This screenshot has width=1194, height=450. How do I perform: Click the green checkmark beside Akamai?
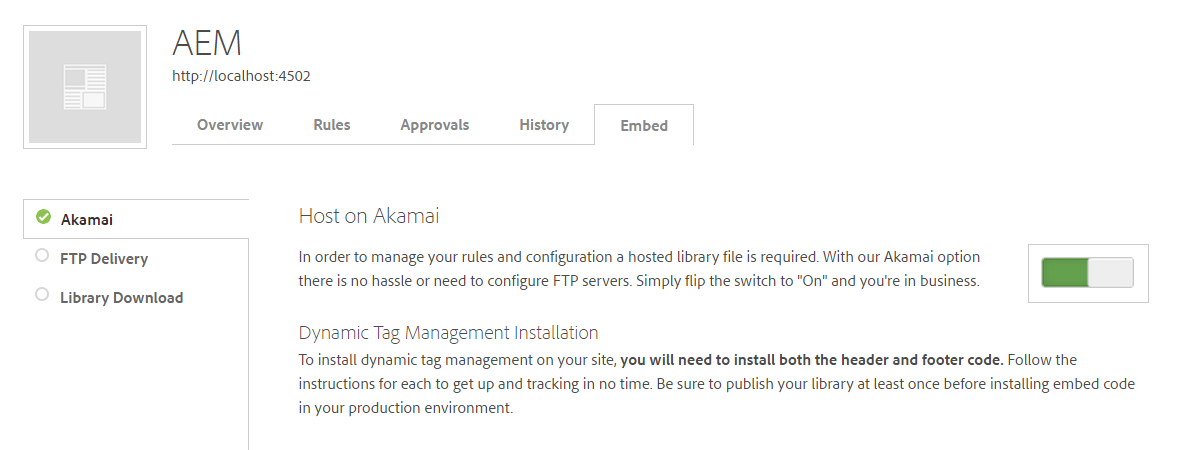click(x=43, y=217)
